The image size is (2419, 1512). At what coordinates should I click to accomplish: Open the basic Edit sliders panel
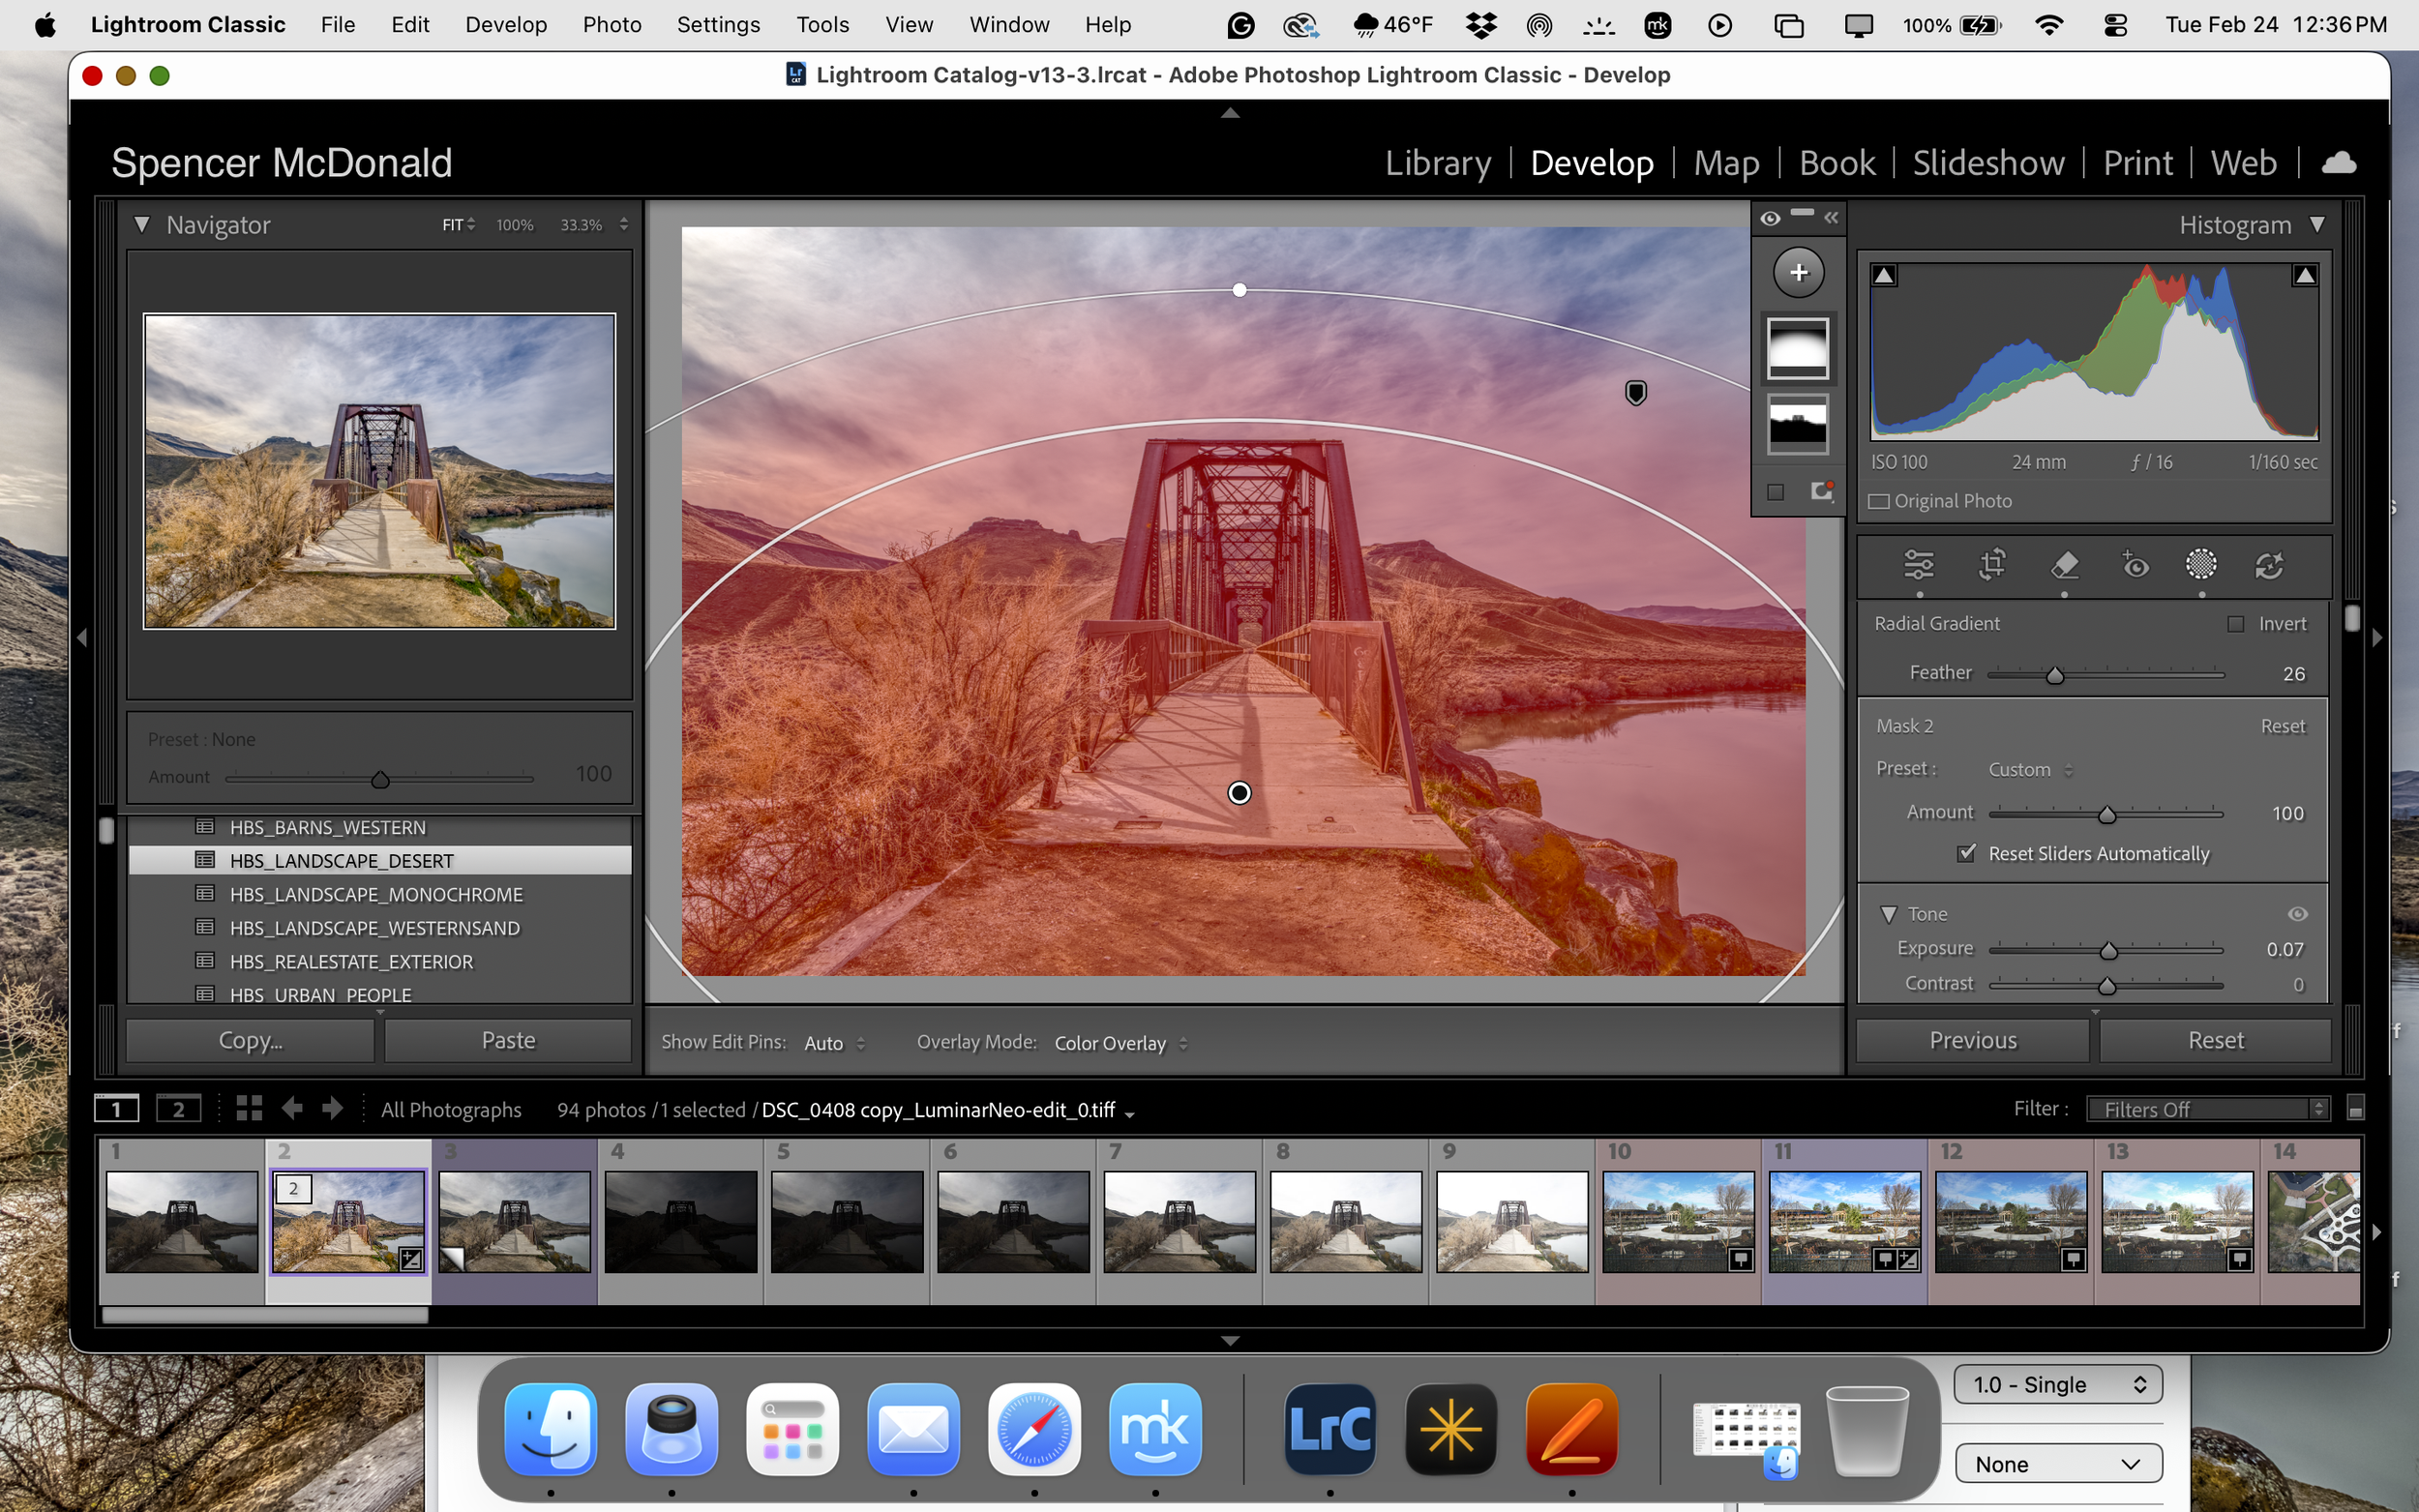coord(1919,565)
